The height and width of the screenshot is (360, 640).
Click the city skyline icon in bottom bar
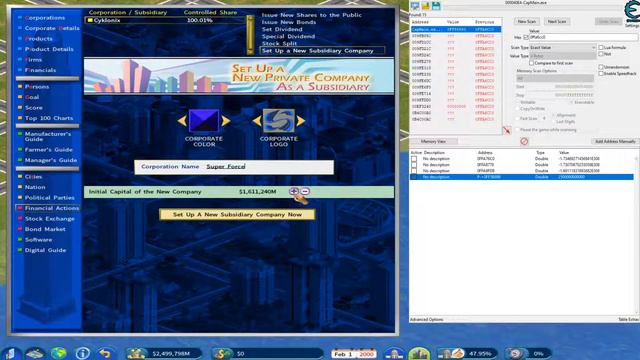(x=419, y=353)
